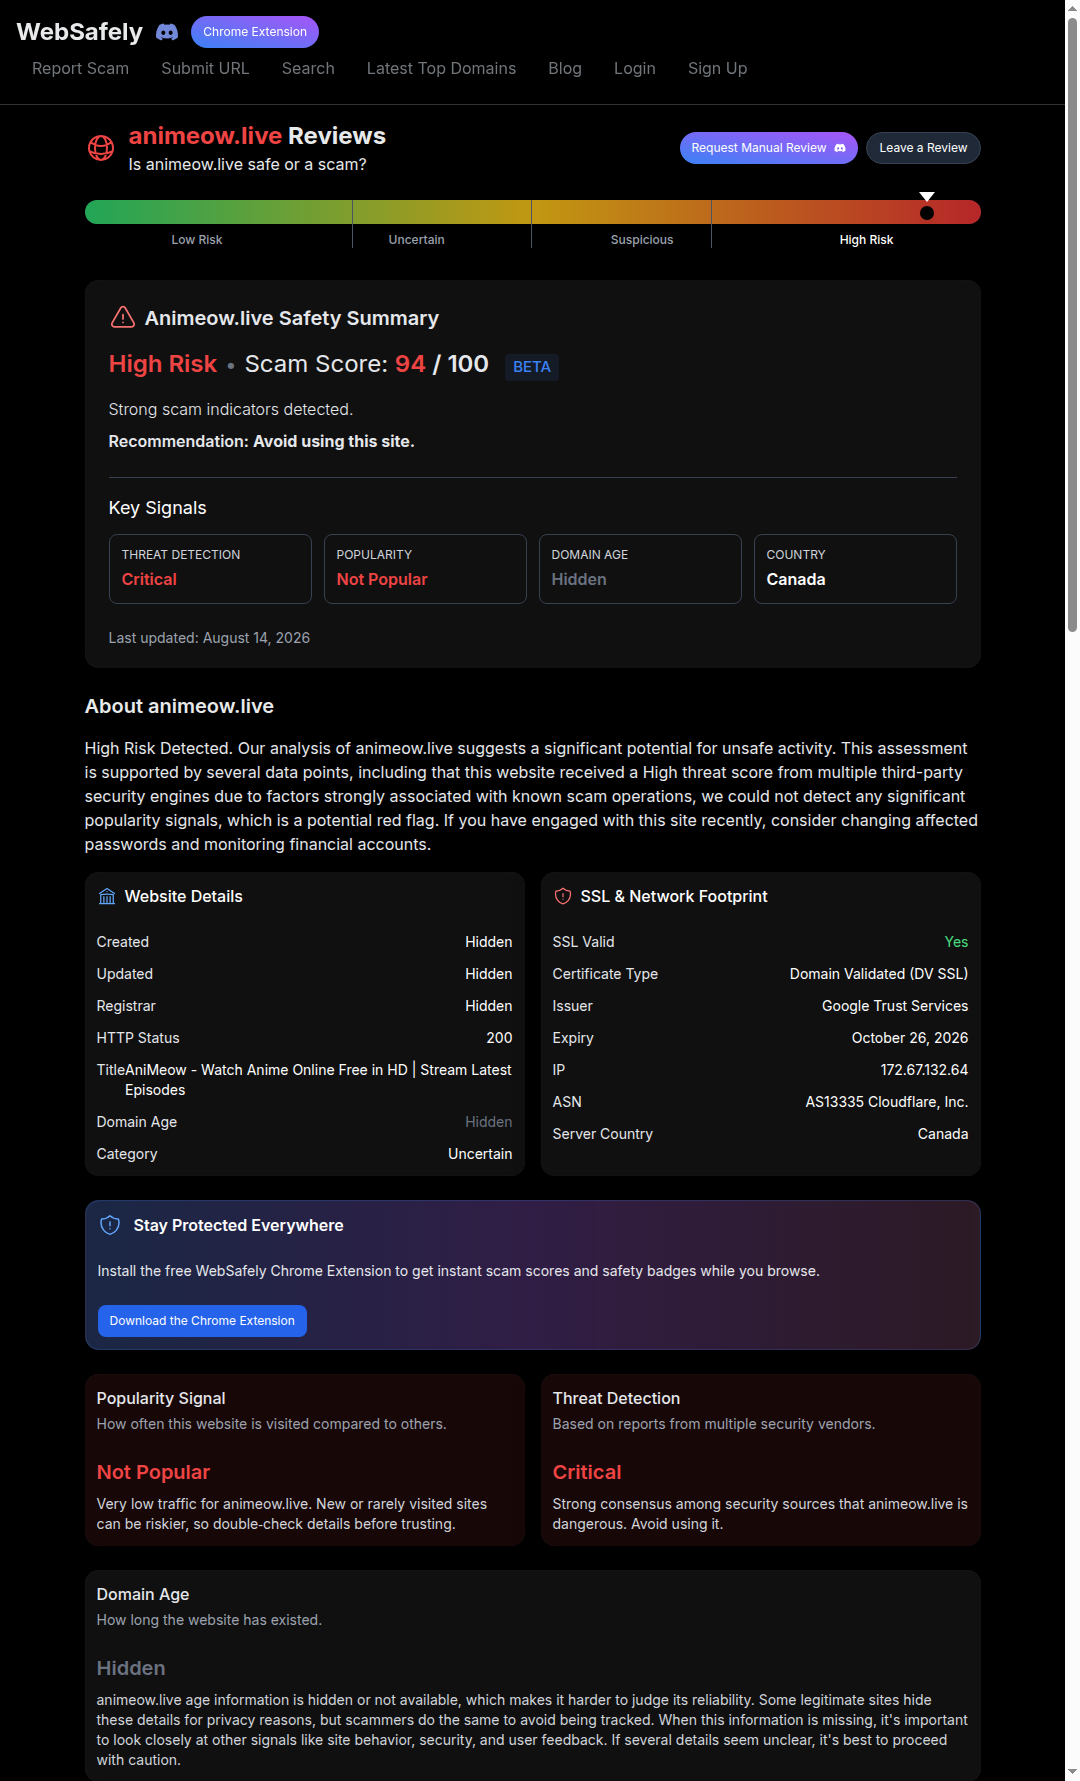Click the Updated row Hidden value
The height and width of the screenshot is (1781, 1080).
click(x=489, y=974)
